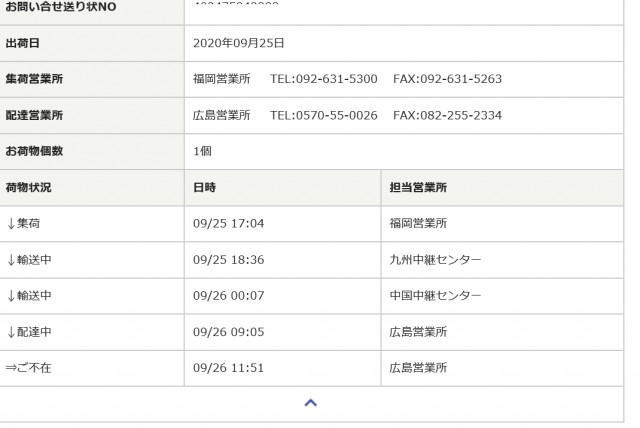Click the お問い合せ送り状NO label
Image resolution: width=640 pixels, height=428 pixels.
tap(61, 7)
